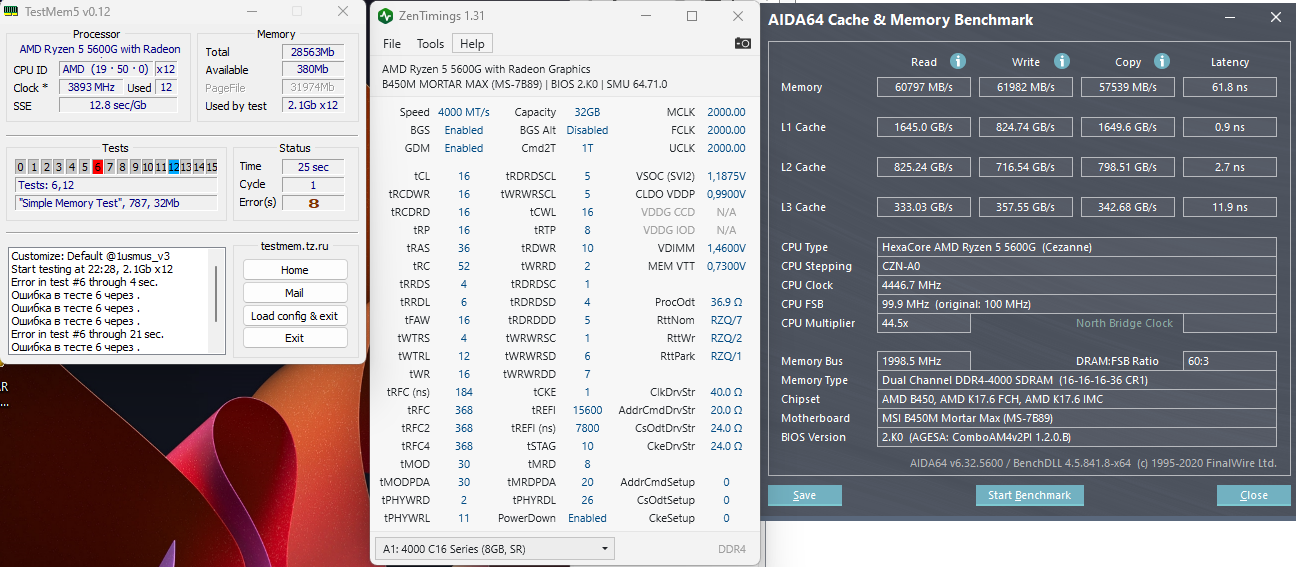1296x567 pixels.
Task: Click the Cmd2T 1T value
Action: point(587,148)
